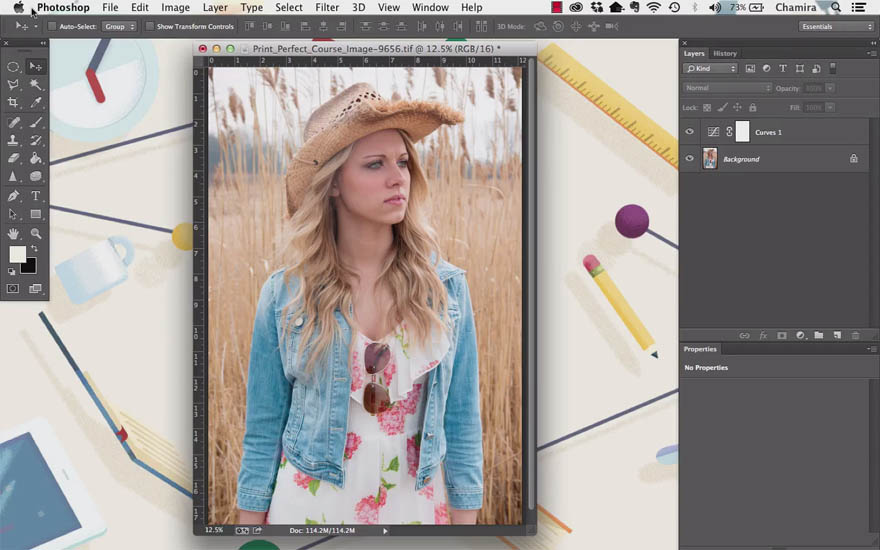The height and width of the screenshot is (550, 880).
Task: Open foreground color picker swatch
Action: click(17, 254)
